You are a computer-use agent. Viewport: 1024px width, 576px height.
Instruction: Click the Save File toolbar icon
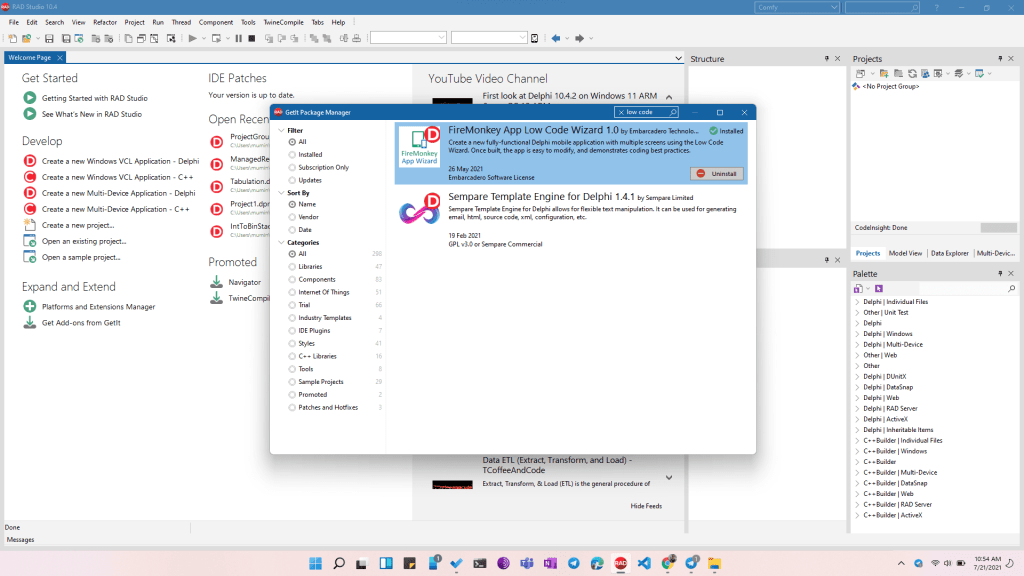pos(49,38)
